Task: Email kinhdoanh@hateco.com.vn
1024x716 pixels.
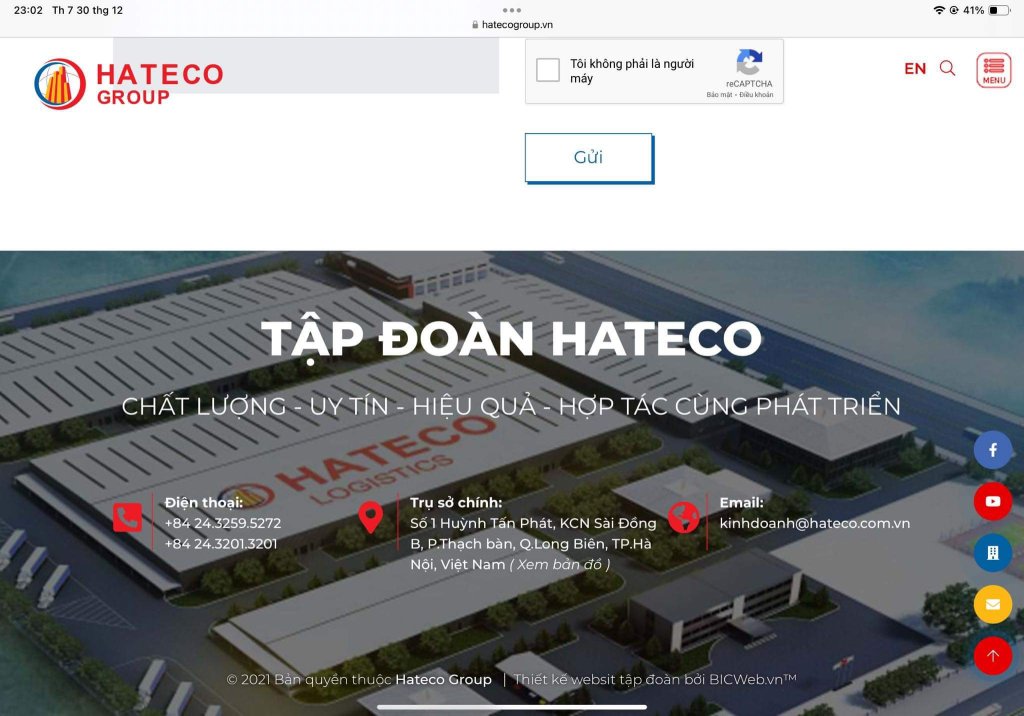Action: click(x=814, y=523)
